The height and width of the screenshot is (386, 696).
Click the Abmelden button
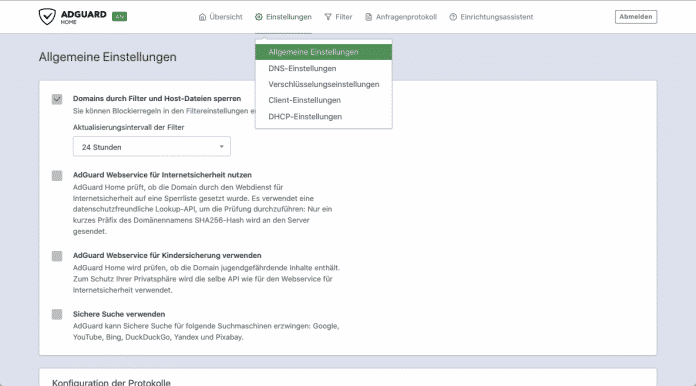[636, 17]
